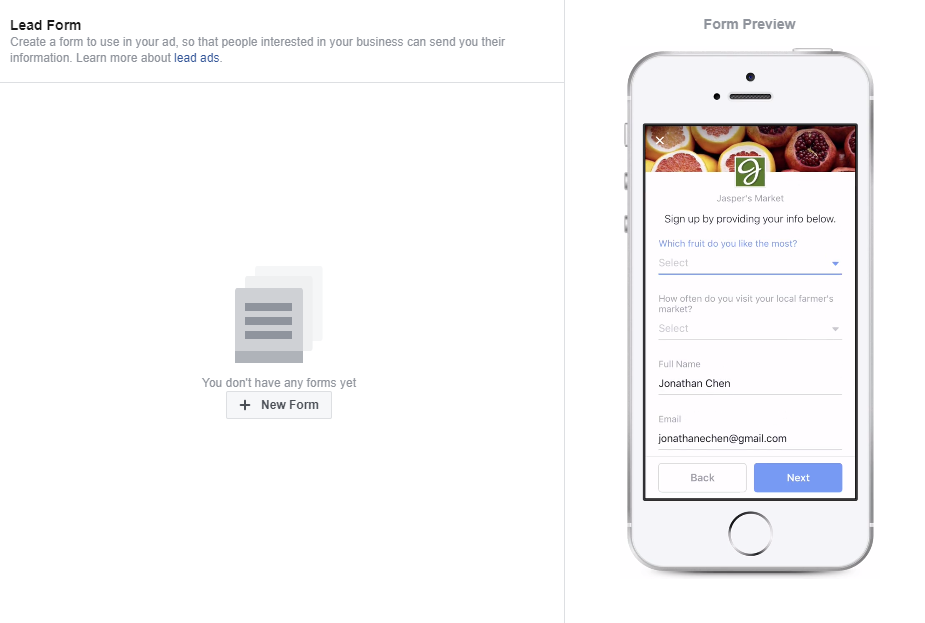The image size is (925, 623).
Task: Click the Form Preview heading
Action: pyautogui.click(x=749, y=24)
